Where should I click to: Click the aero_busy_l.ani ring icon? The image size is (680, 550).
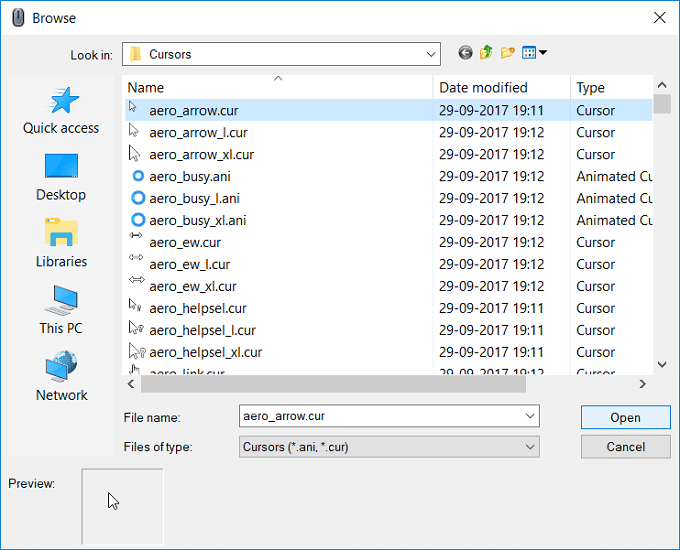(138, 198)
